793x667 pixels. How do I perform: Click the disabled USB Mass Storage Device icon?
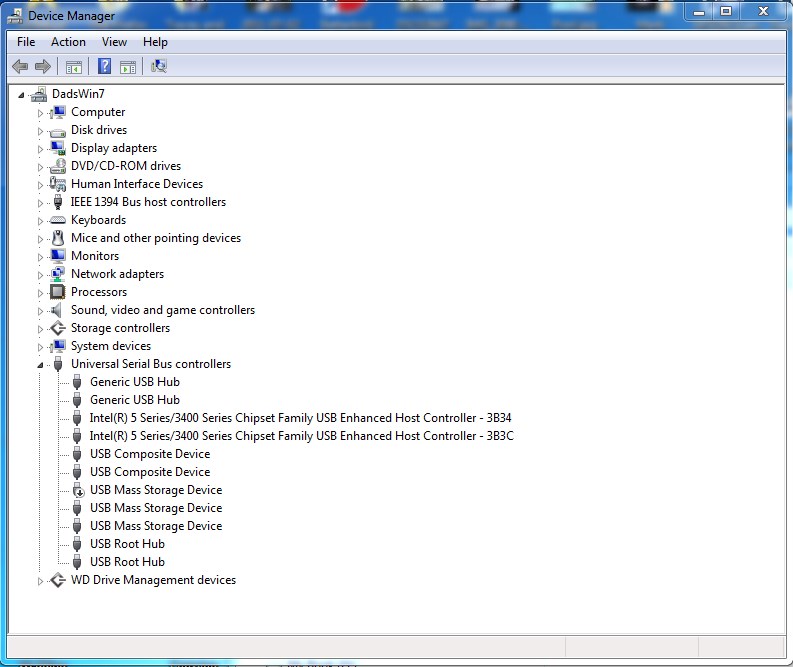click(x=77, y=490)
